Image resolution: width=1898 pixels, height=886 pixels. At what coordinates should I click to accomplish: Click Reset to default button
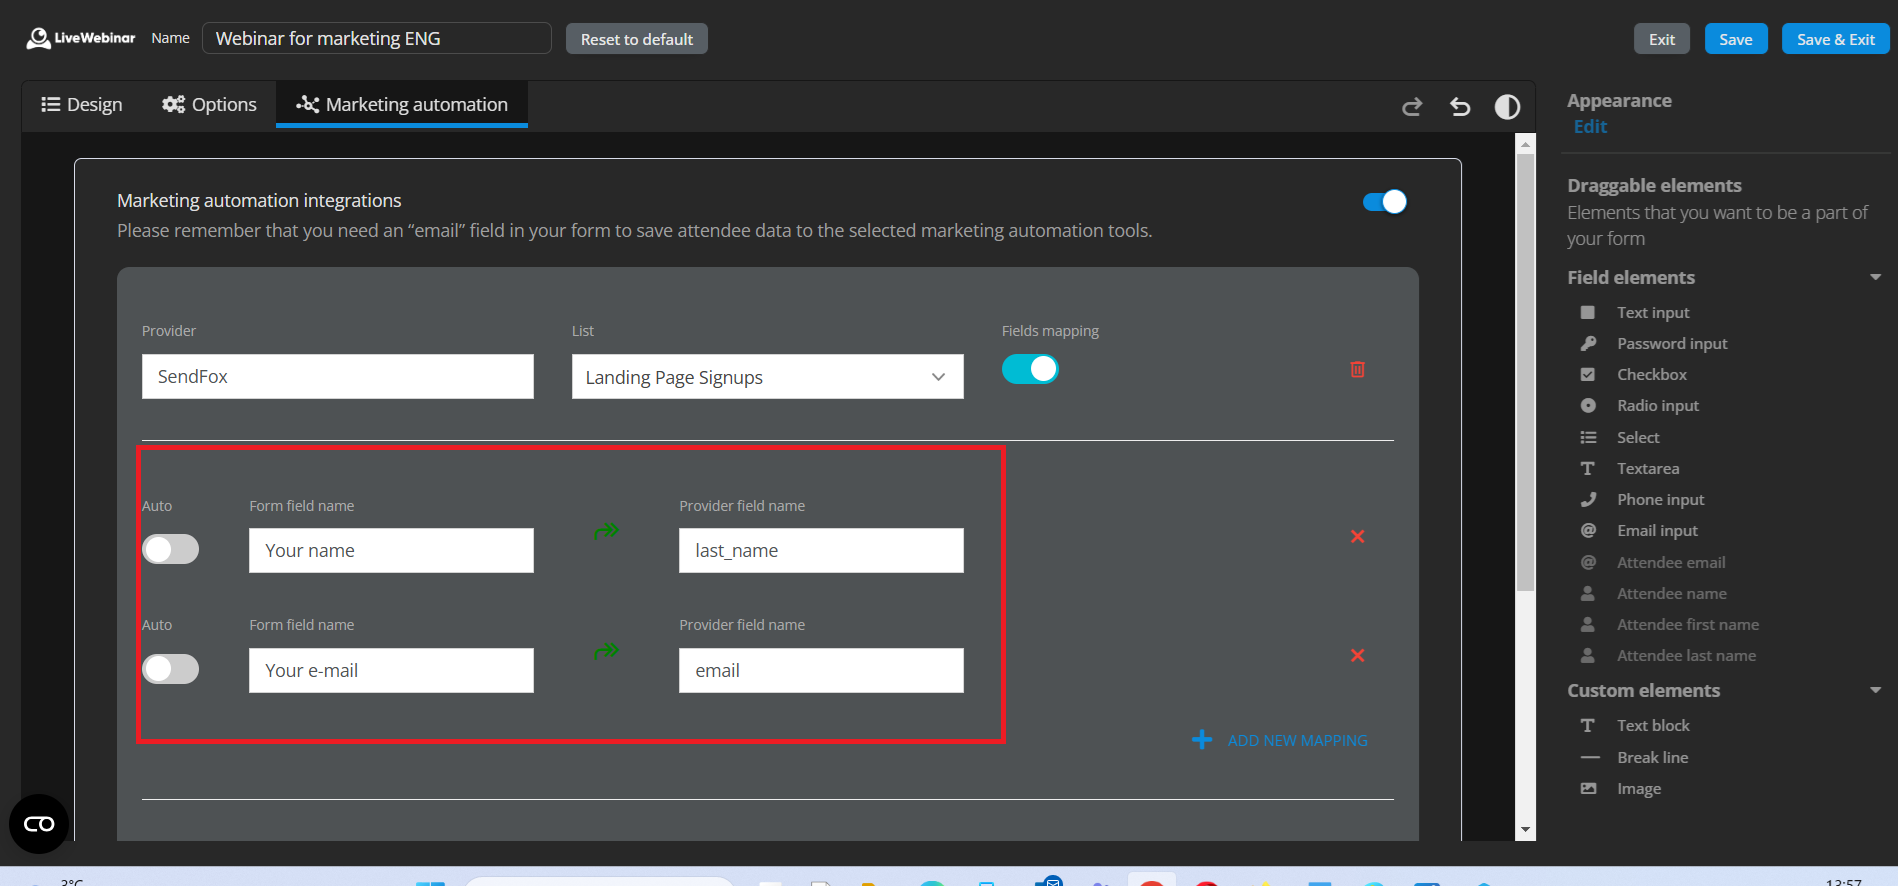(x=636, y=39)
